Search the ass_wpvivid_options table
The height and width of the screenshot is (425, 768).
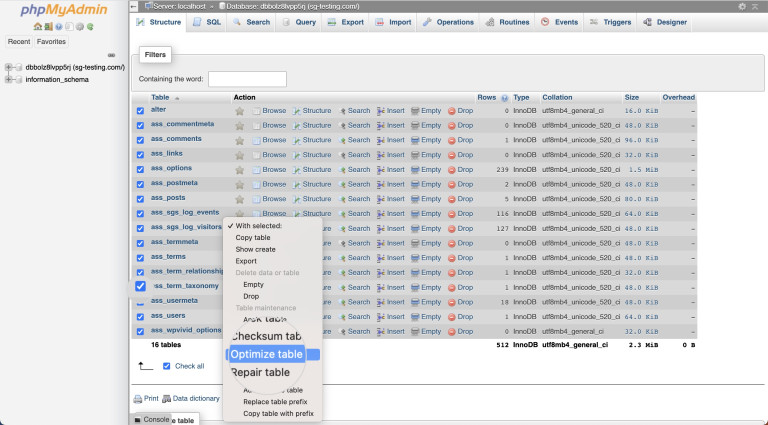[x=354, y=331]
